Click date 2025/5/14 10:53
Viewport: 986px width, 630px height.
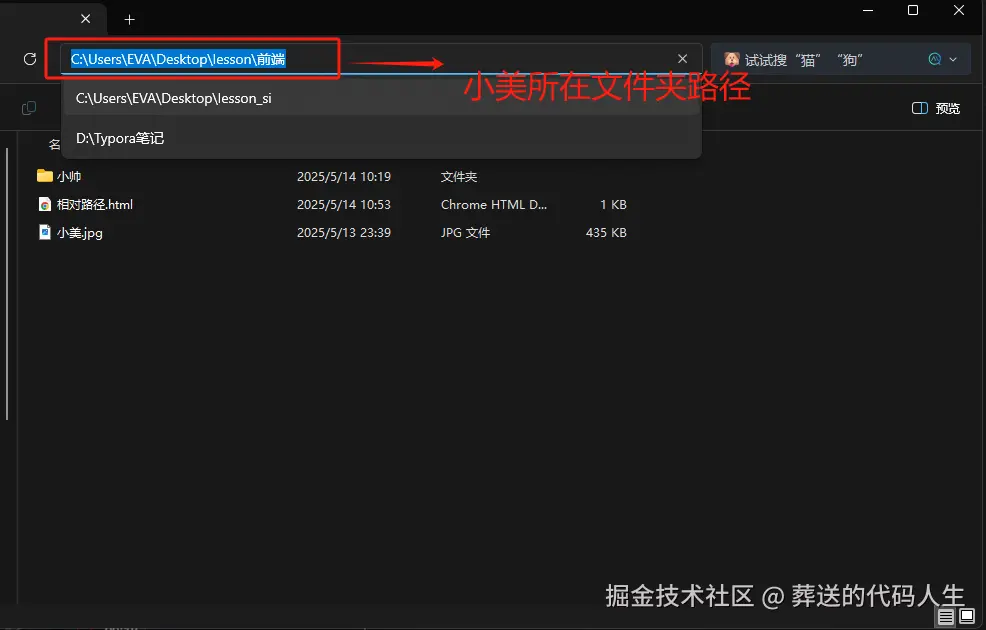(344, 204)
